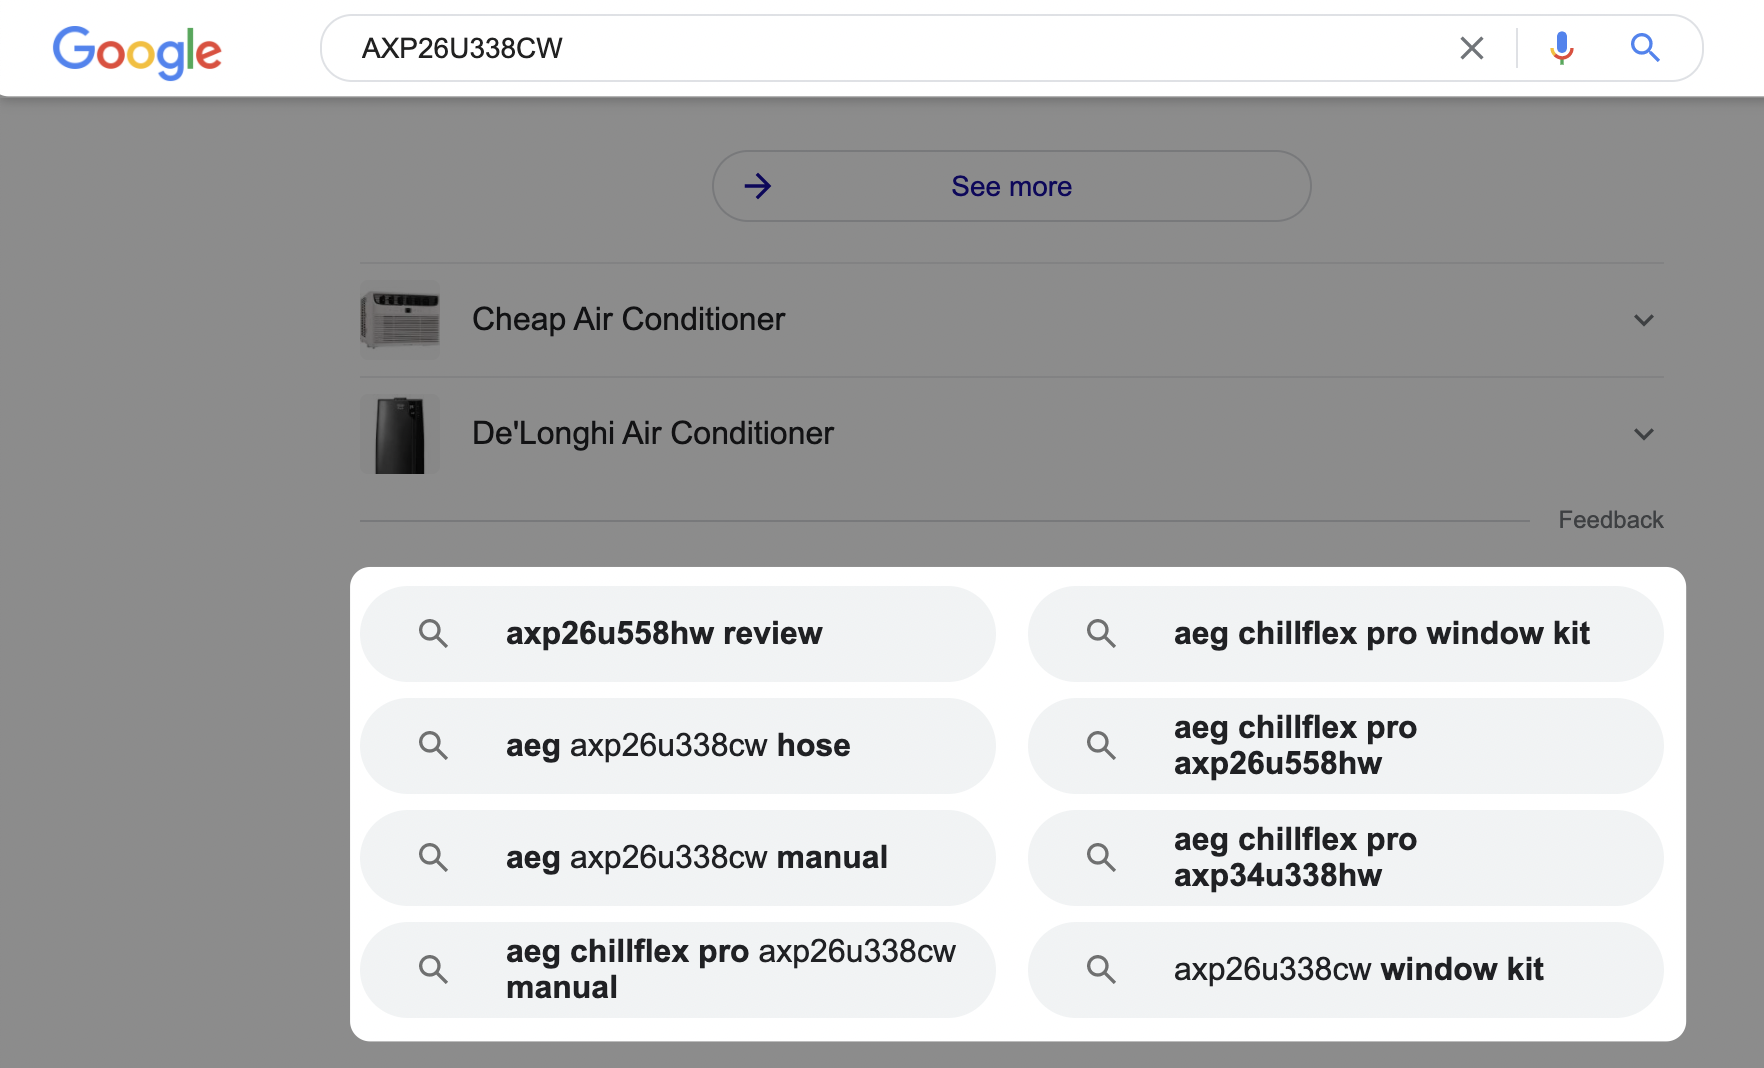The width and height of the screenshot is (1764, 1068).
Task: Click magnifier icon beside aeg axp26u338cw hose
Action: (433, 745)
